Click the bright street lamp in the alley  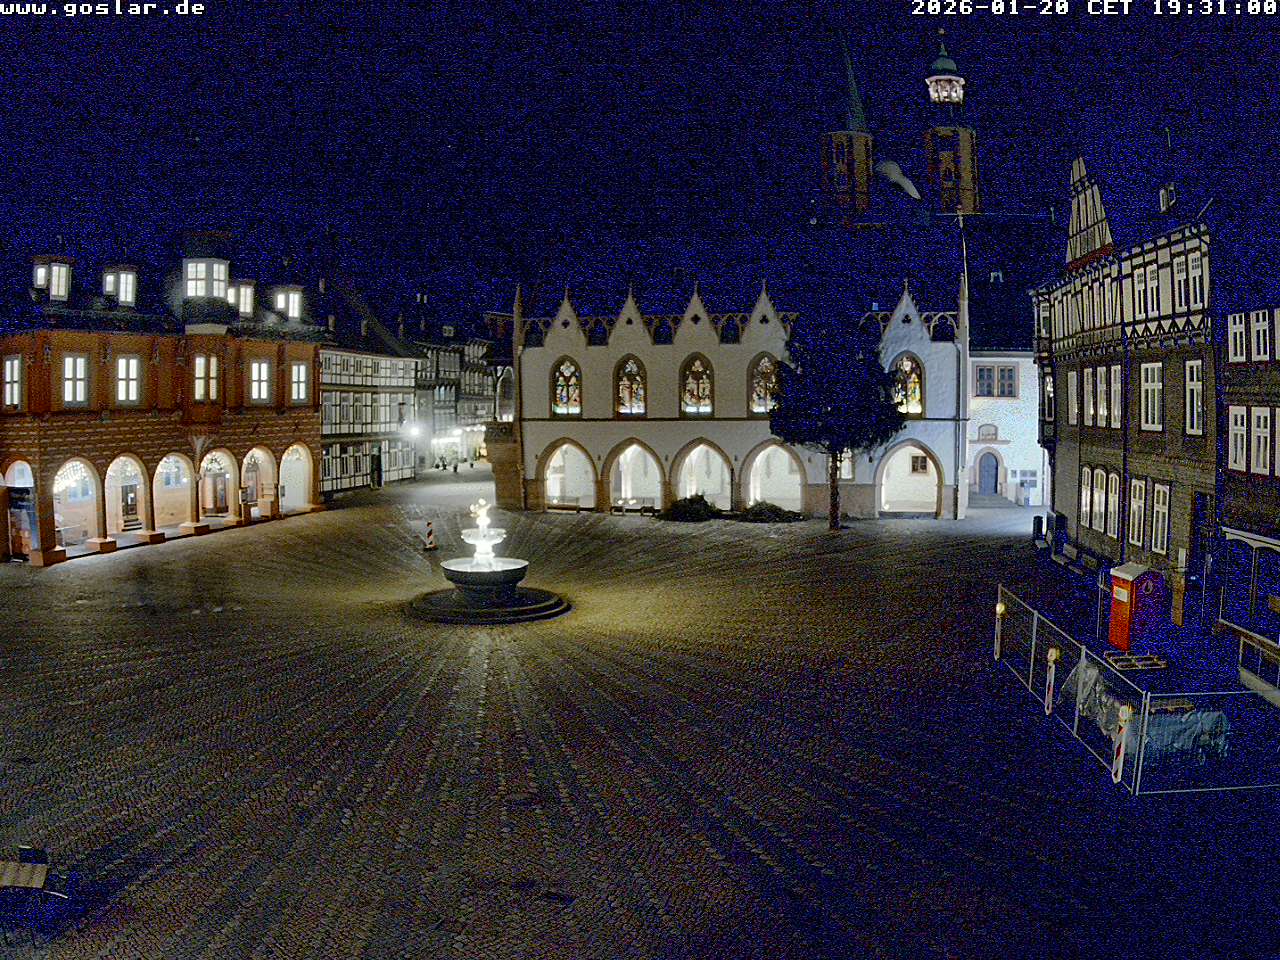click(414, 432)
